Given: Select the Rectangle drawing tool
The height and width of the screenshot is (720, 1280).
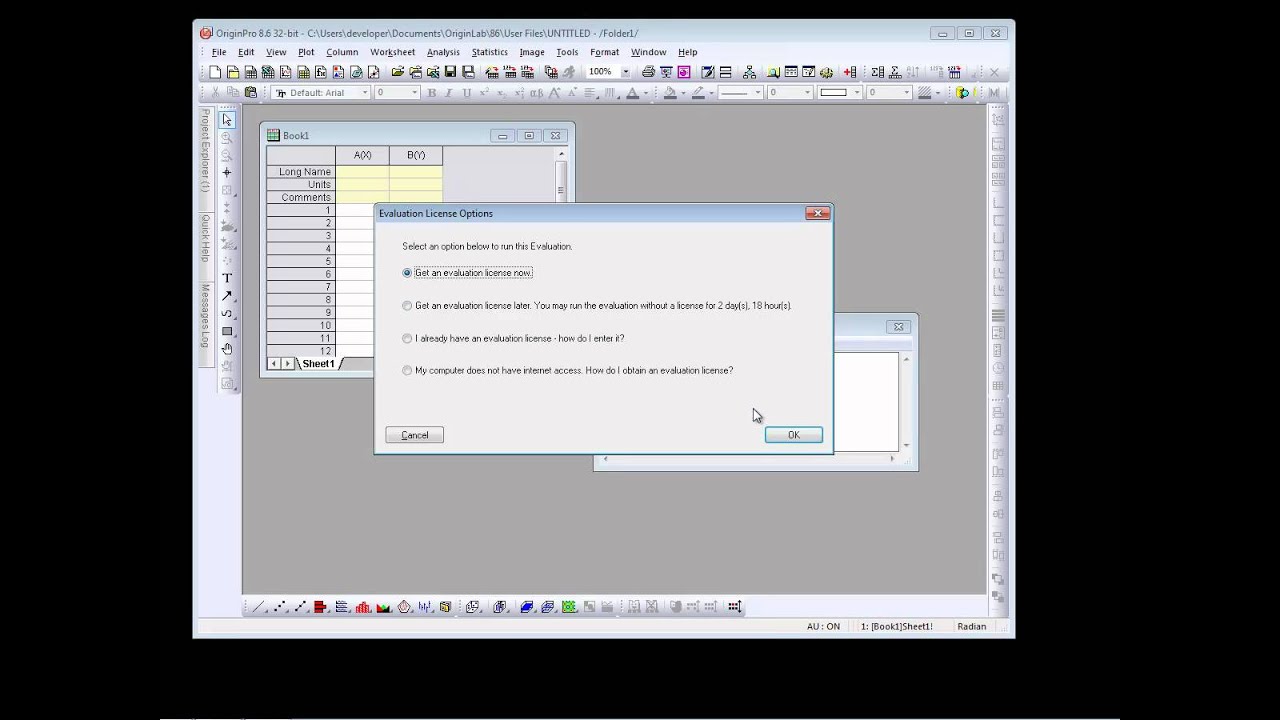Looking at the screenshot, I should [227, 331].
